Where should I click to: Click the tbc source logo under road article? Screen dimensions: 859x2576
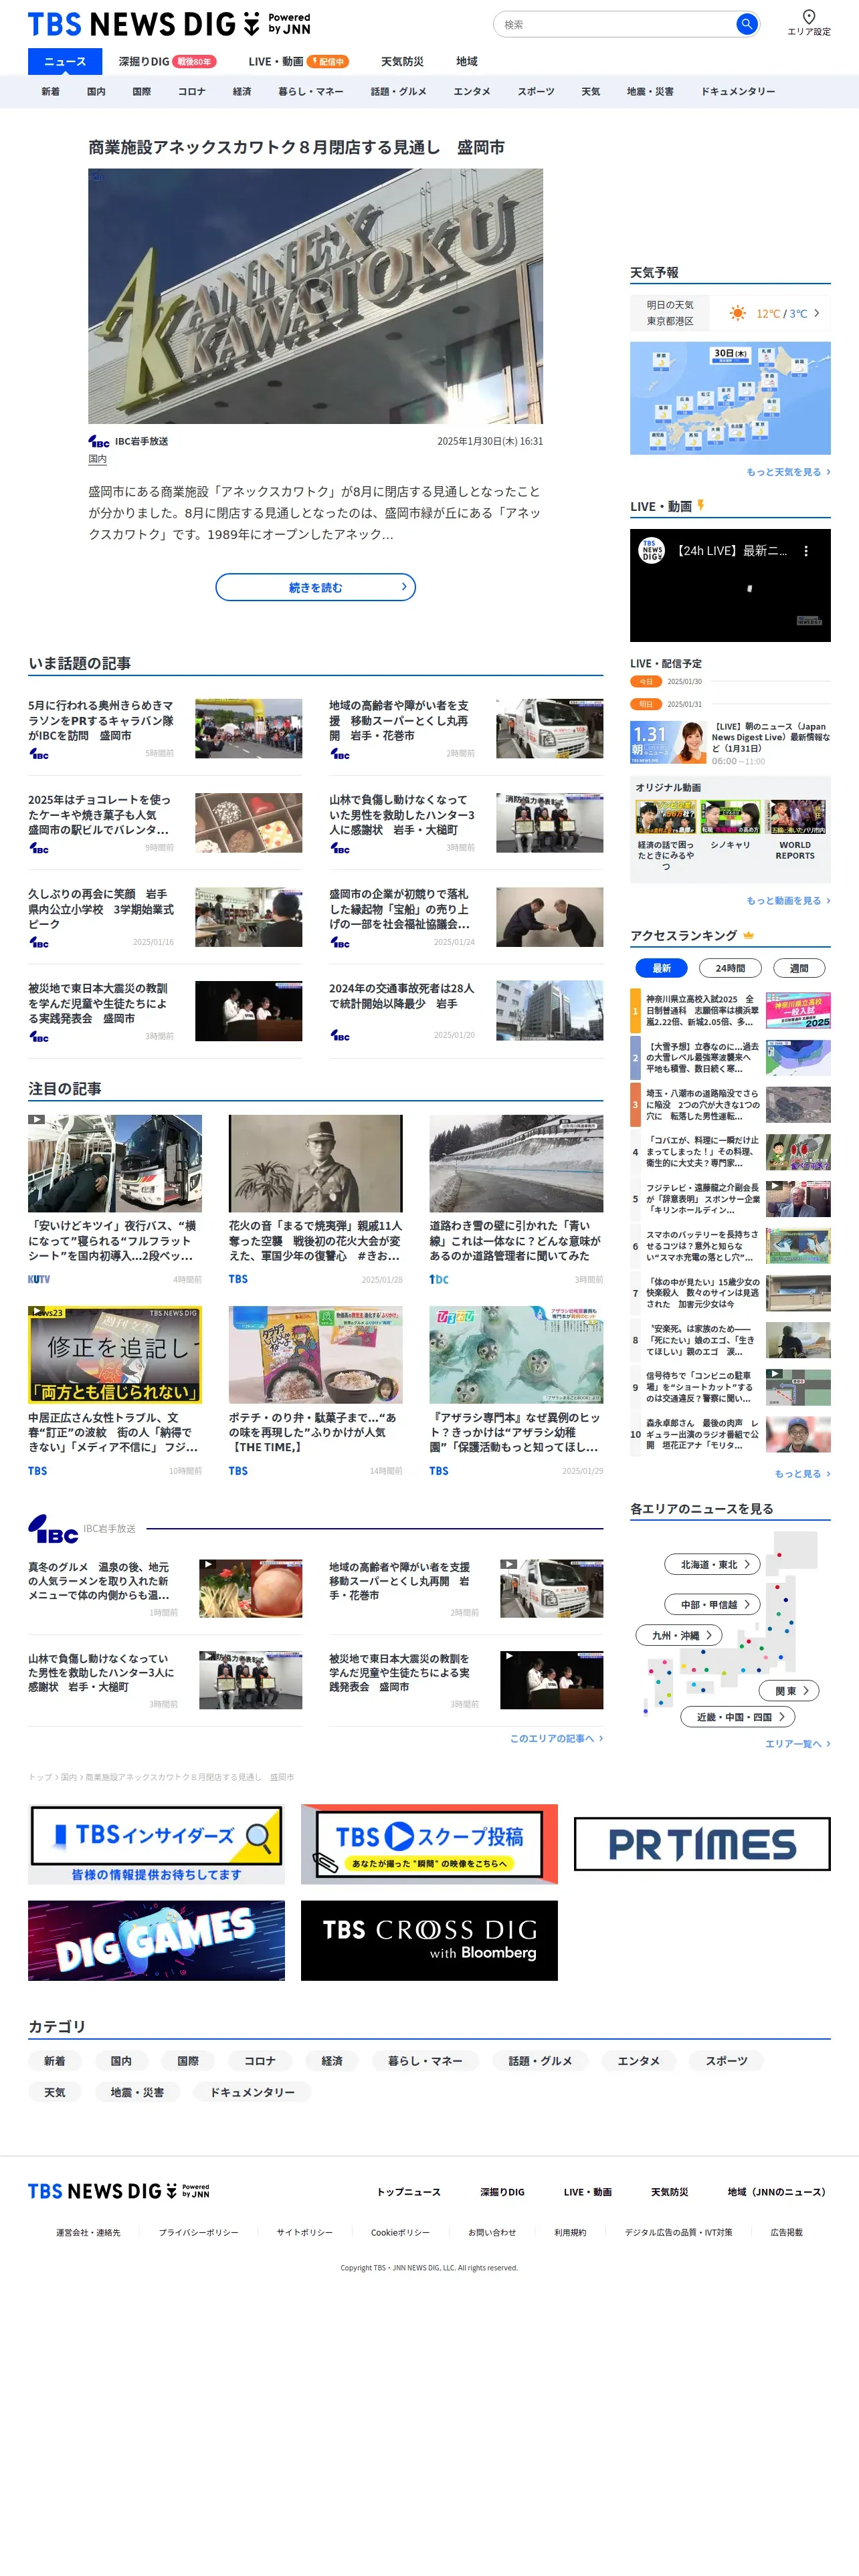[x=439, y=1279]
